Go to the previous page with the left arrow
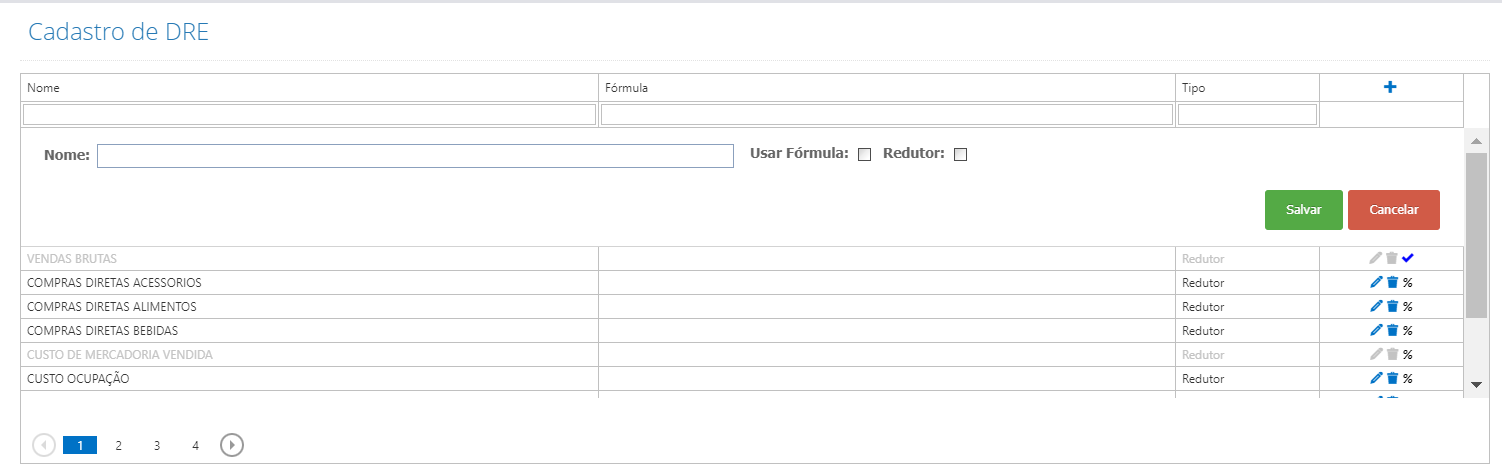1502x466 pixels. click(x=44, y=445)
